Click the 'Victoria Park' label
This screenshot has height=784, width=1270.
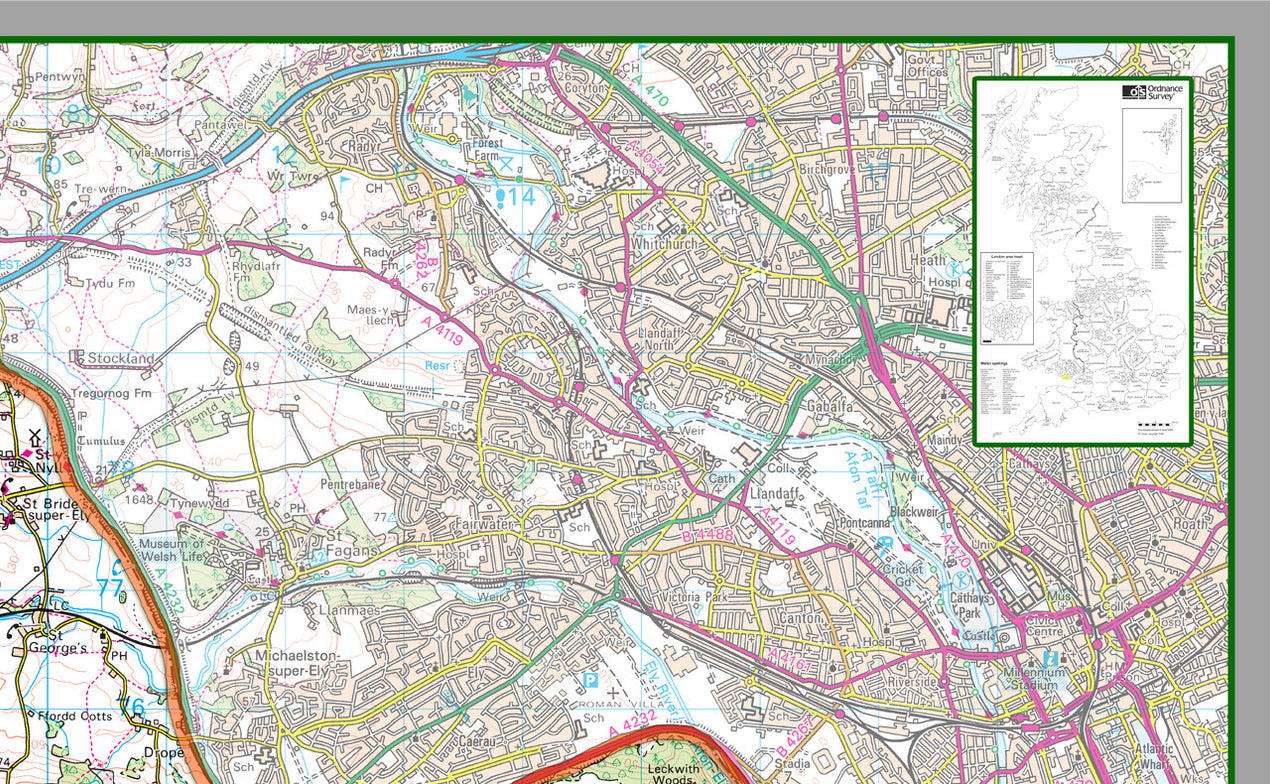696,598
